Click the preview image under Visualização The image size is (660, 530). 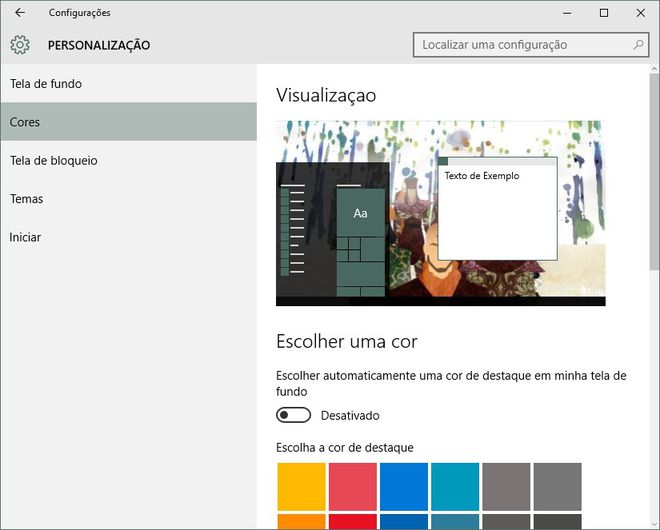pyautogui.click(x=441, y=213)
